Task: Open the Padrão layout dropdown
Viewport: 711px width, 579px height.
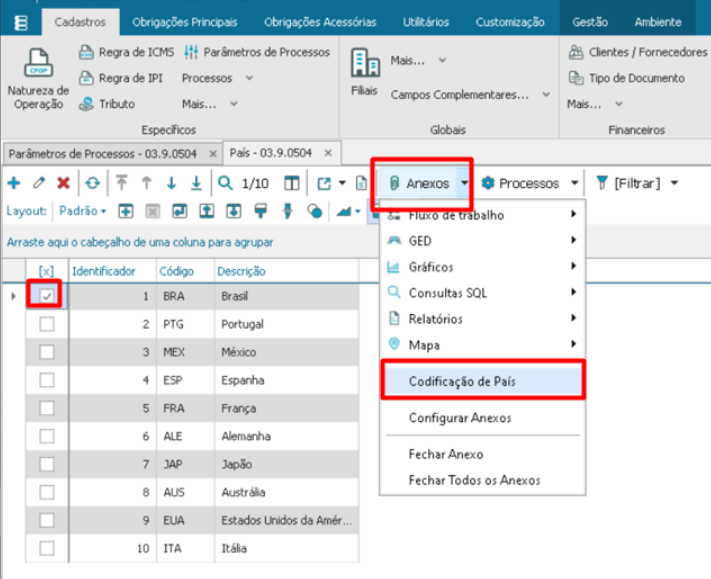Action: (83, 211)
